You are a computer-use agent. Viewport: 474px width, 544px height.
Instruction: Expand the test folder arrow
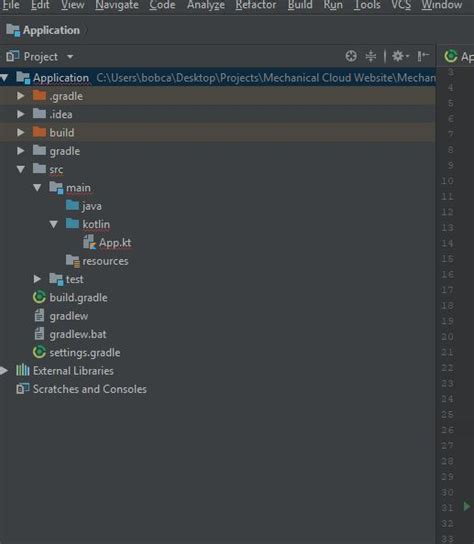37,279
